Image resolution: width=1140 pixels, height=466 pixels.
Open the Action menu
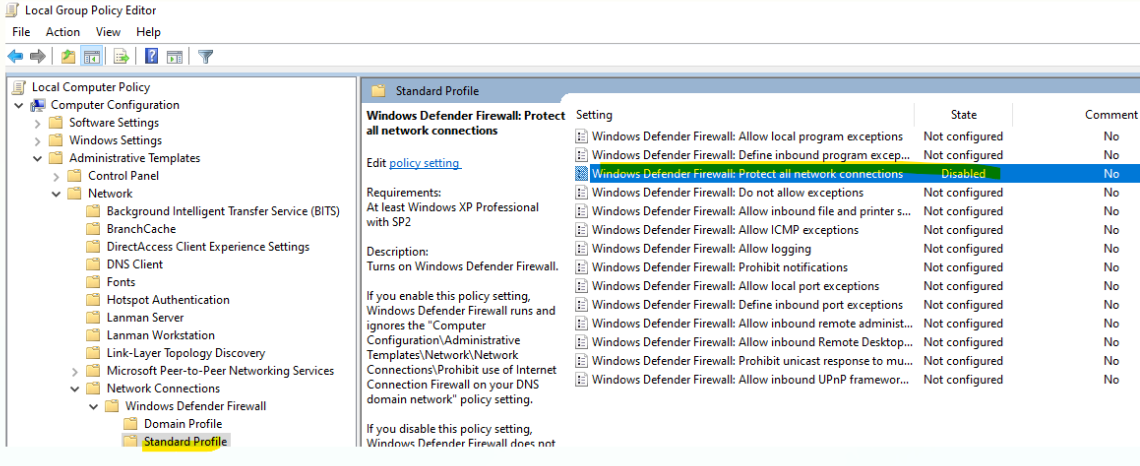[x=63, y=32]
